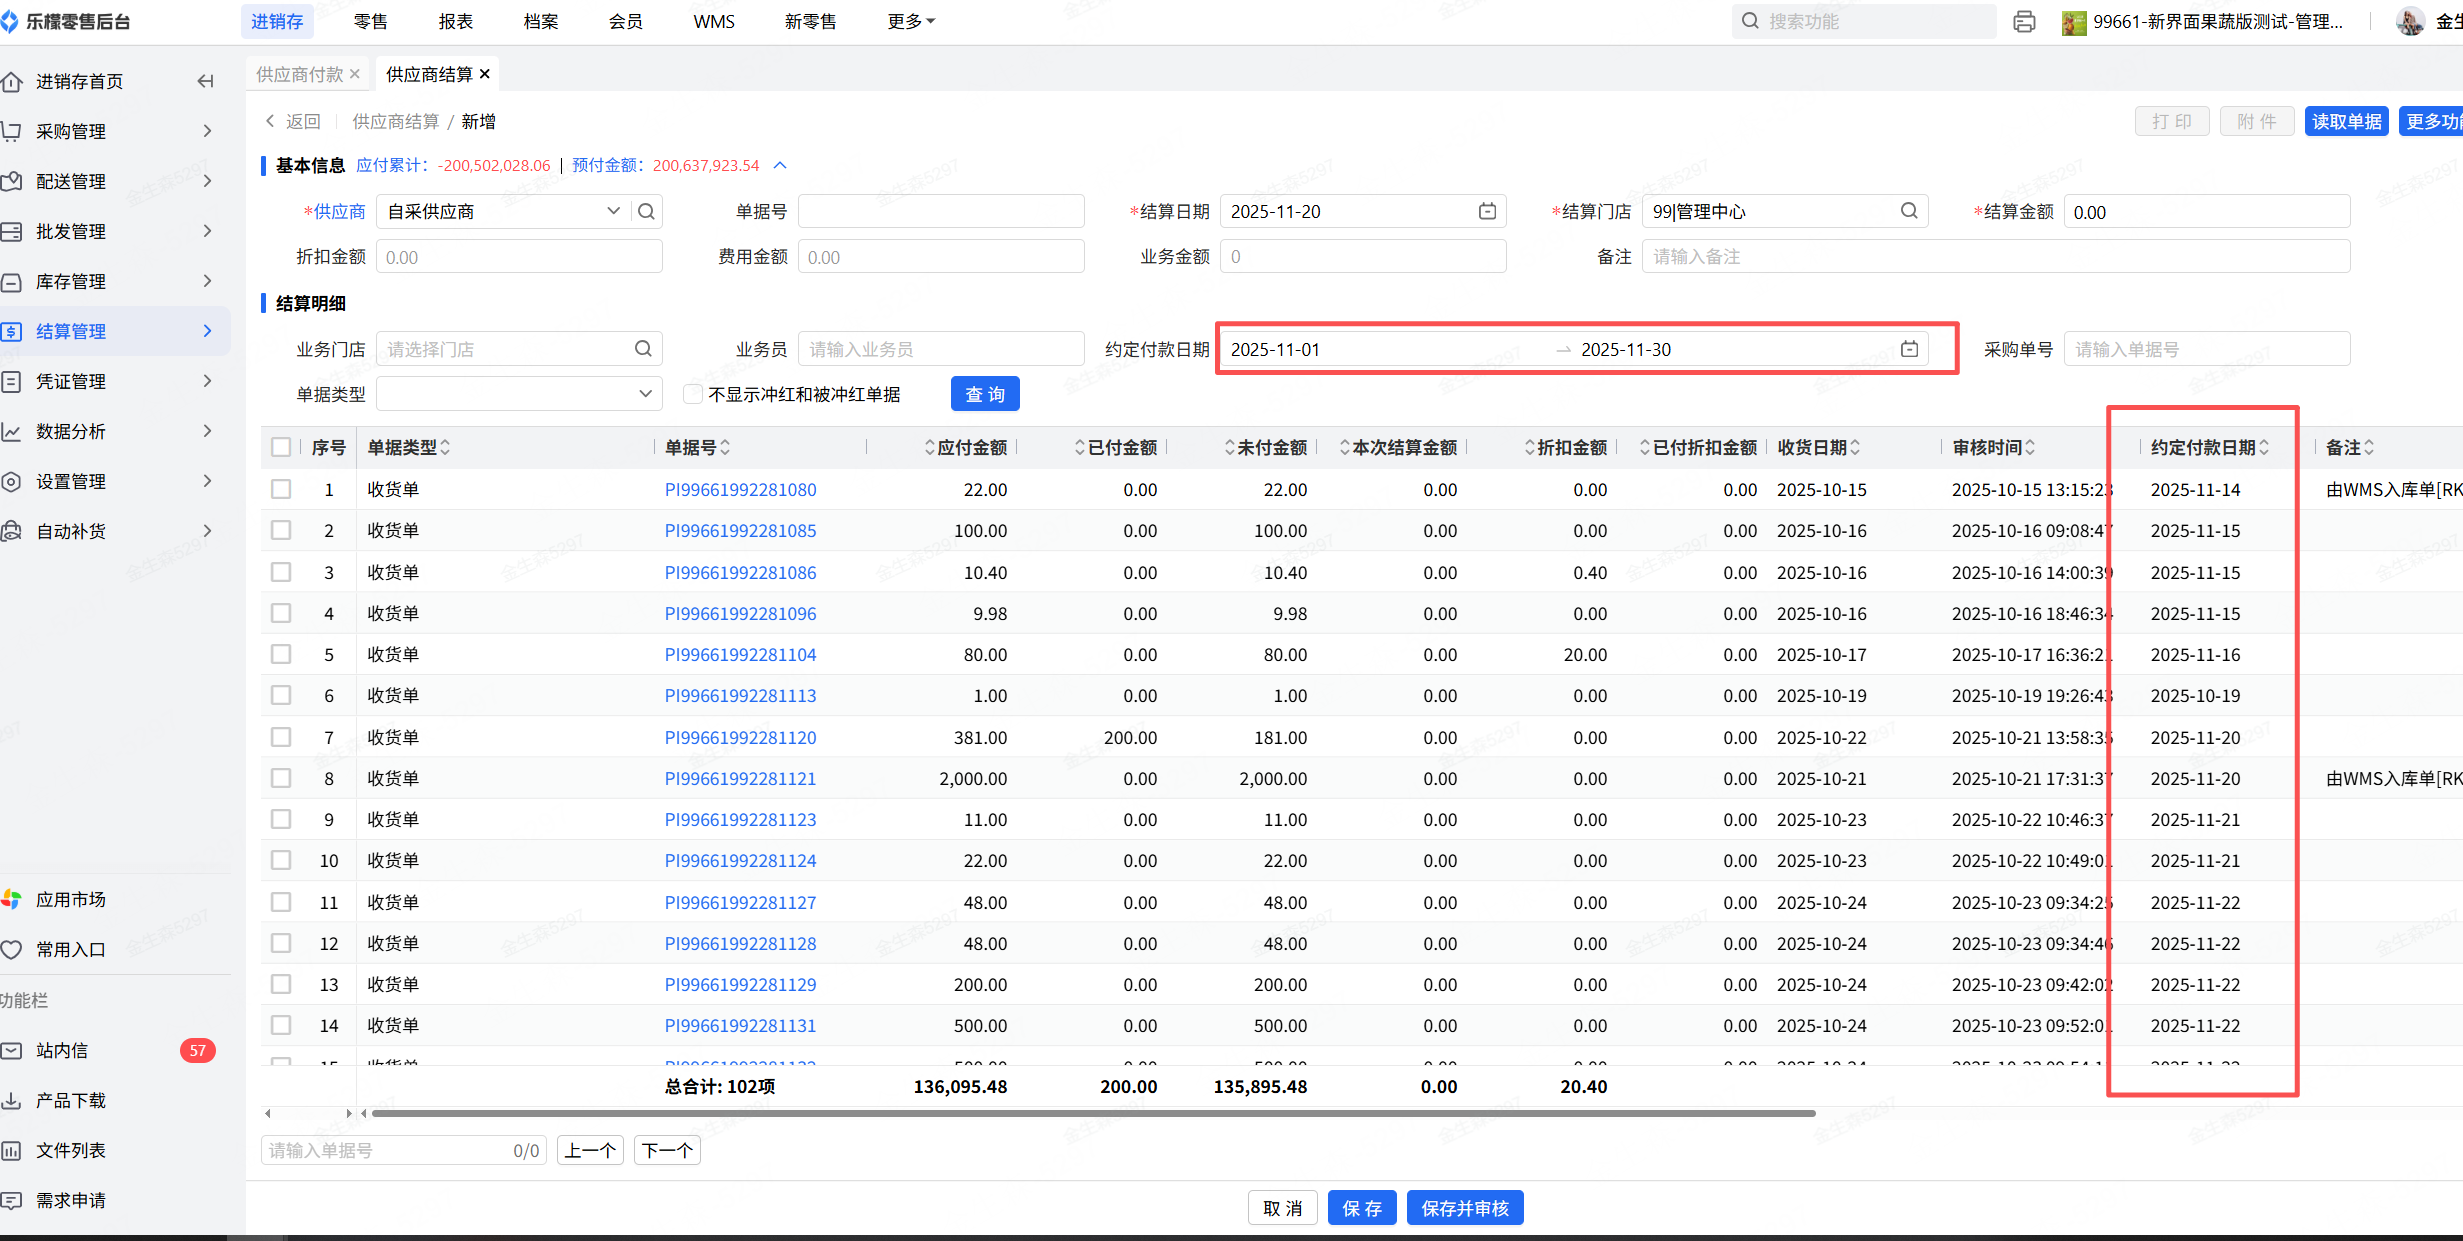Toggle the select-all header checkbox

pyautogui.click(x=281, y=447)
